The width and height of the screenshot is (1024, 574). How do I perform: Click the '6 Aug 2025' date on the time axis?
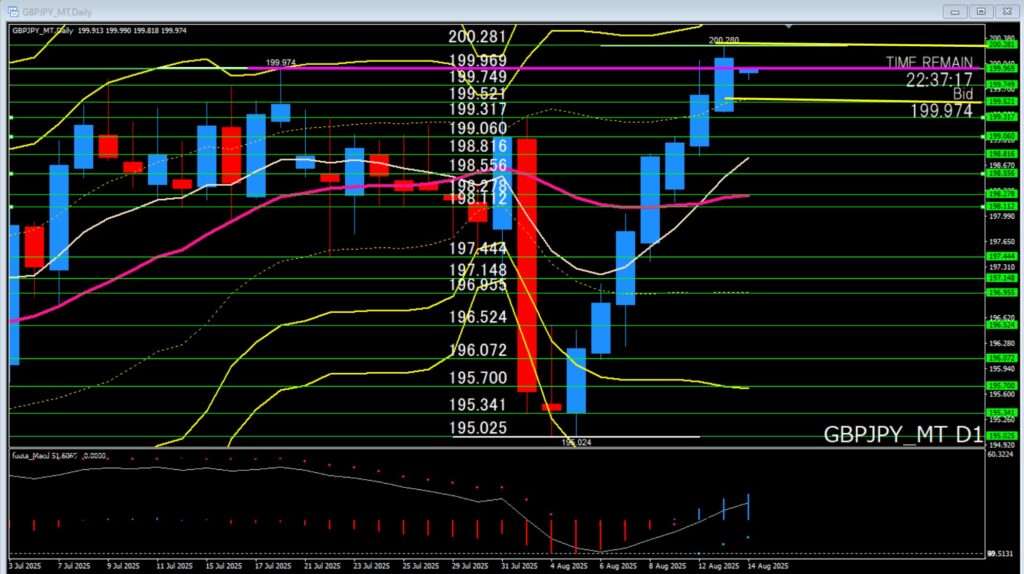pyautogui.click(x=618, y=566)
